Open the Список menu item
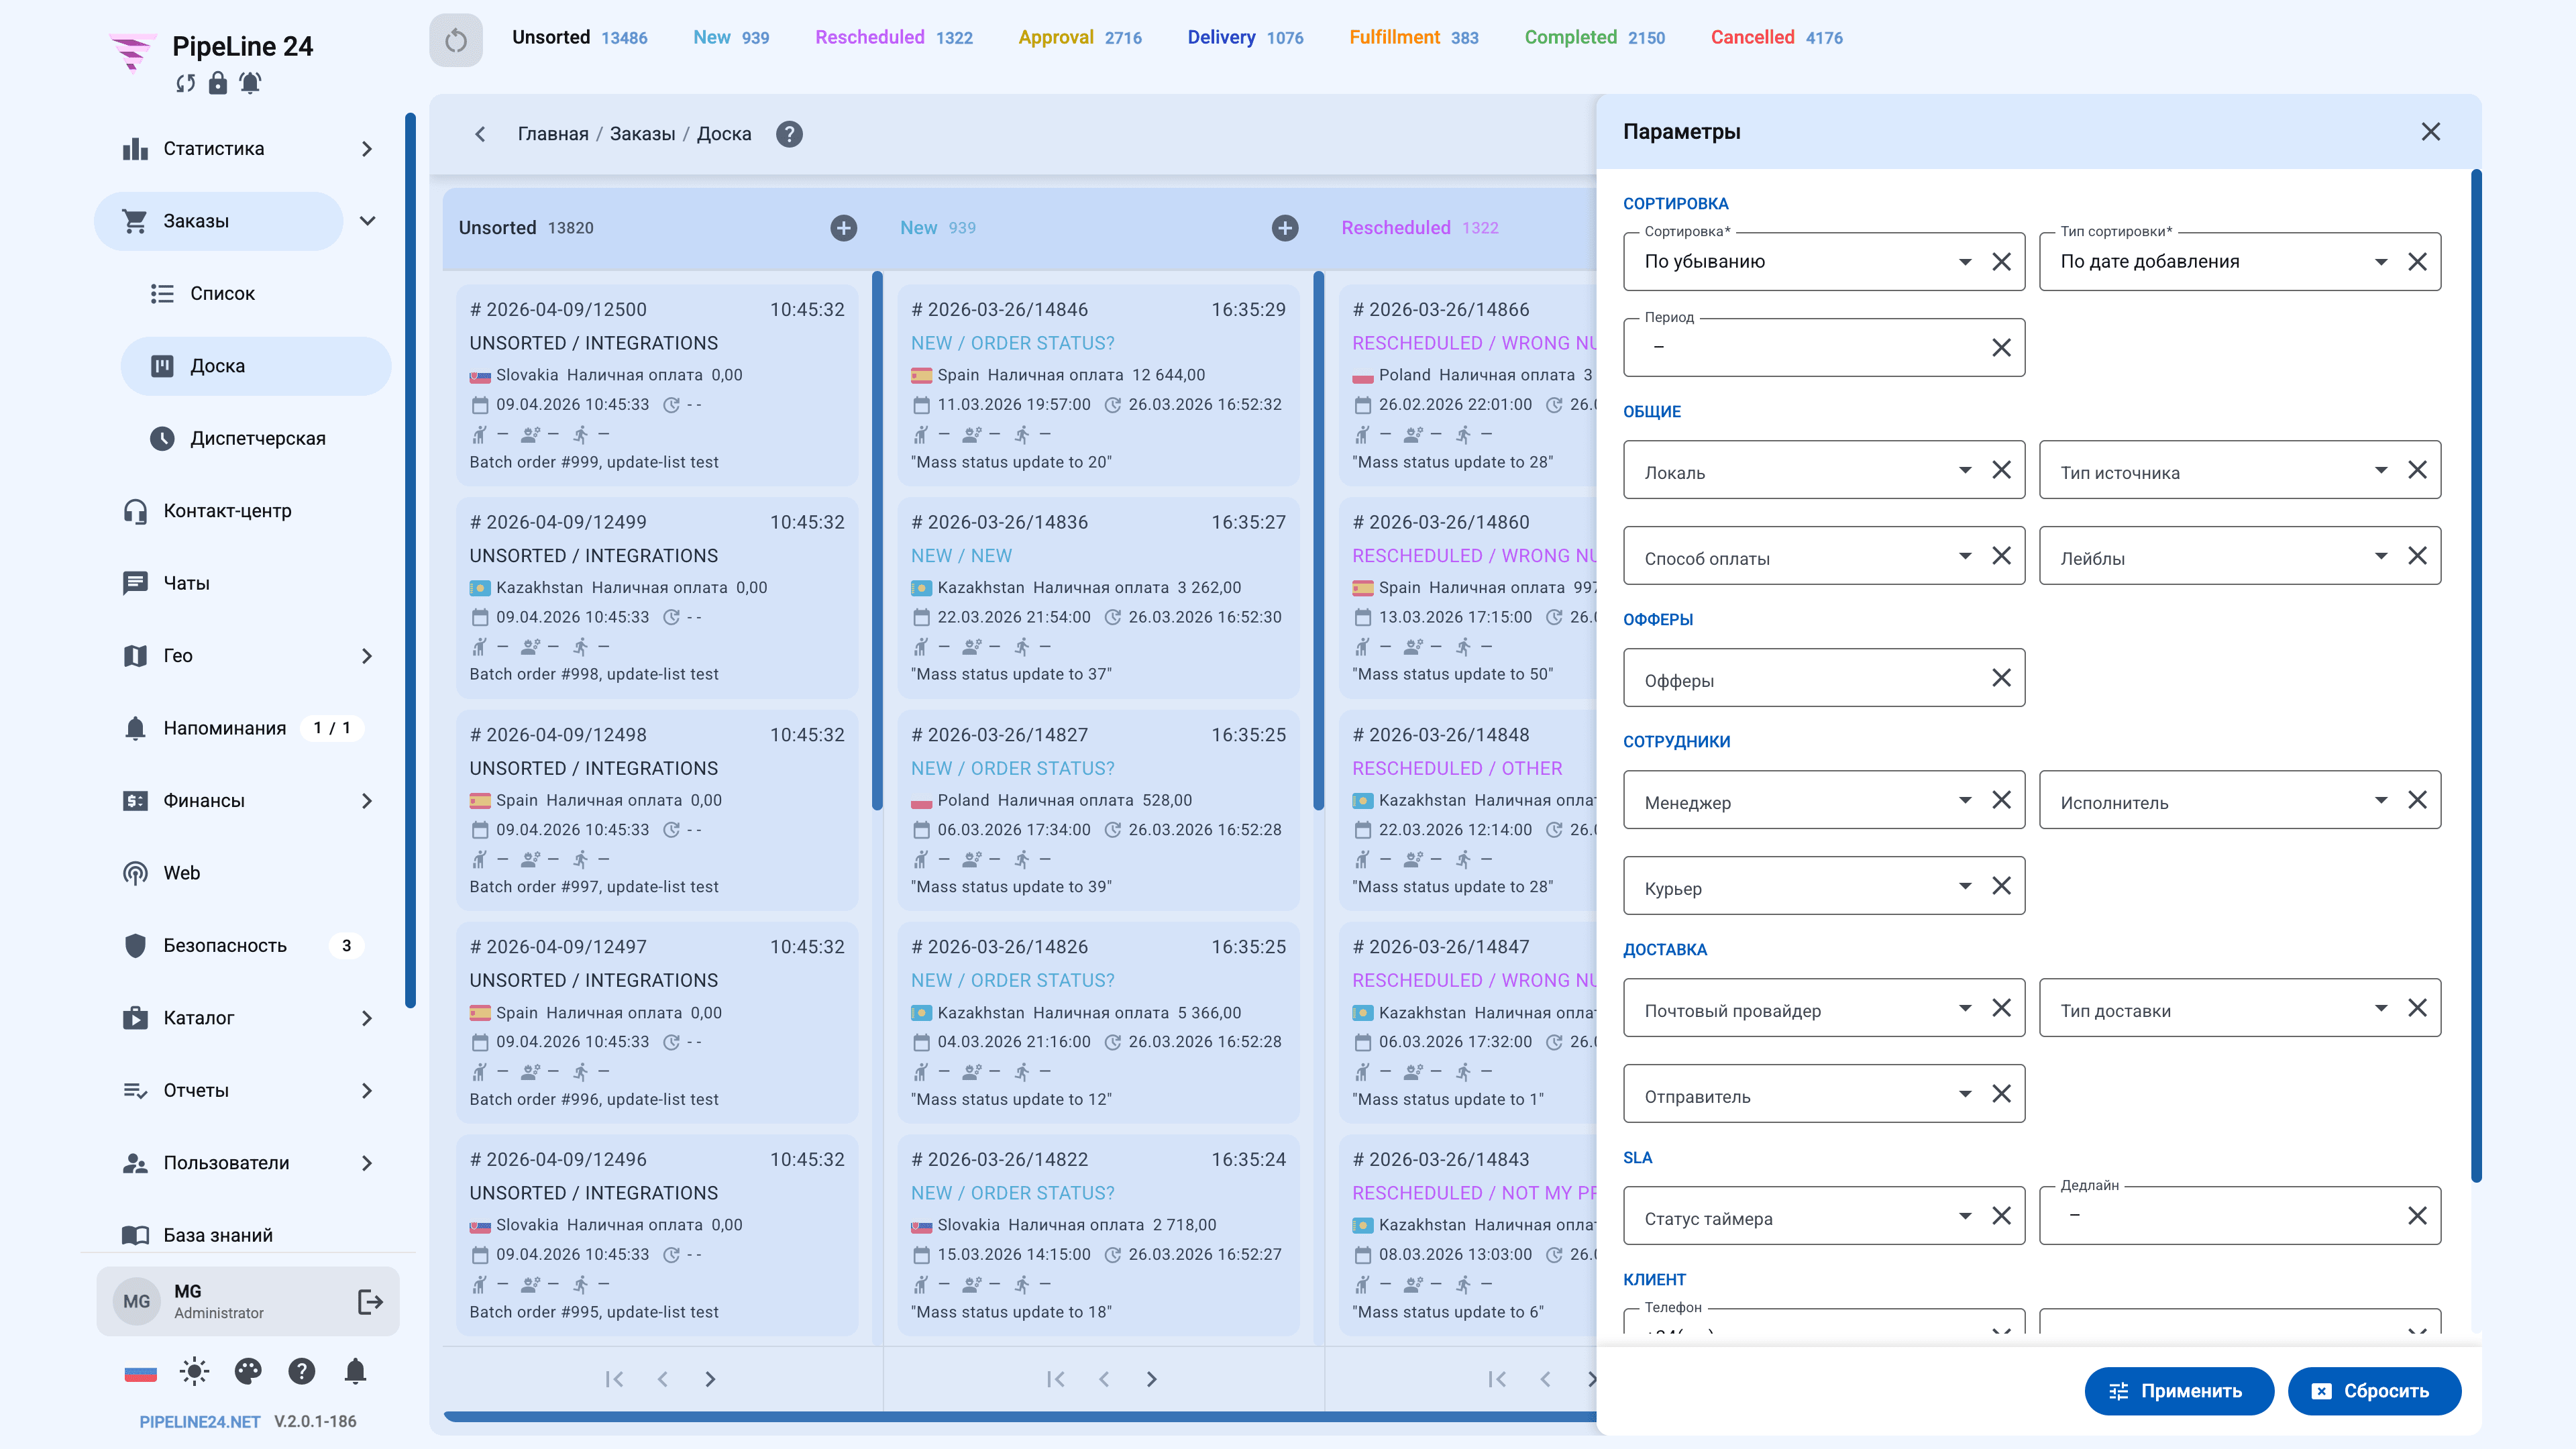 pyautogui.click(x=256, y=294)
